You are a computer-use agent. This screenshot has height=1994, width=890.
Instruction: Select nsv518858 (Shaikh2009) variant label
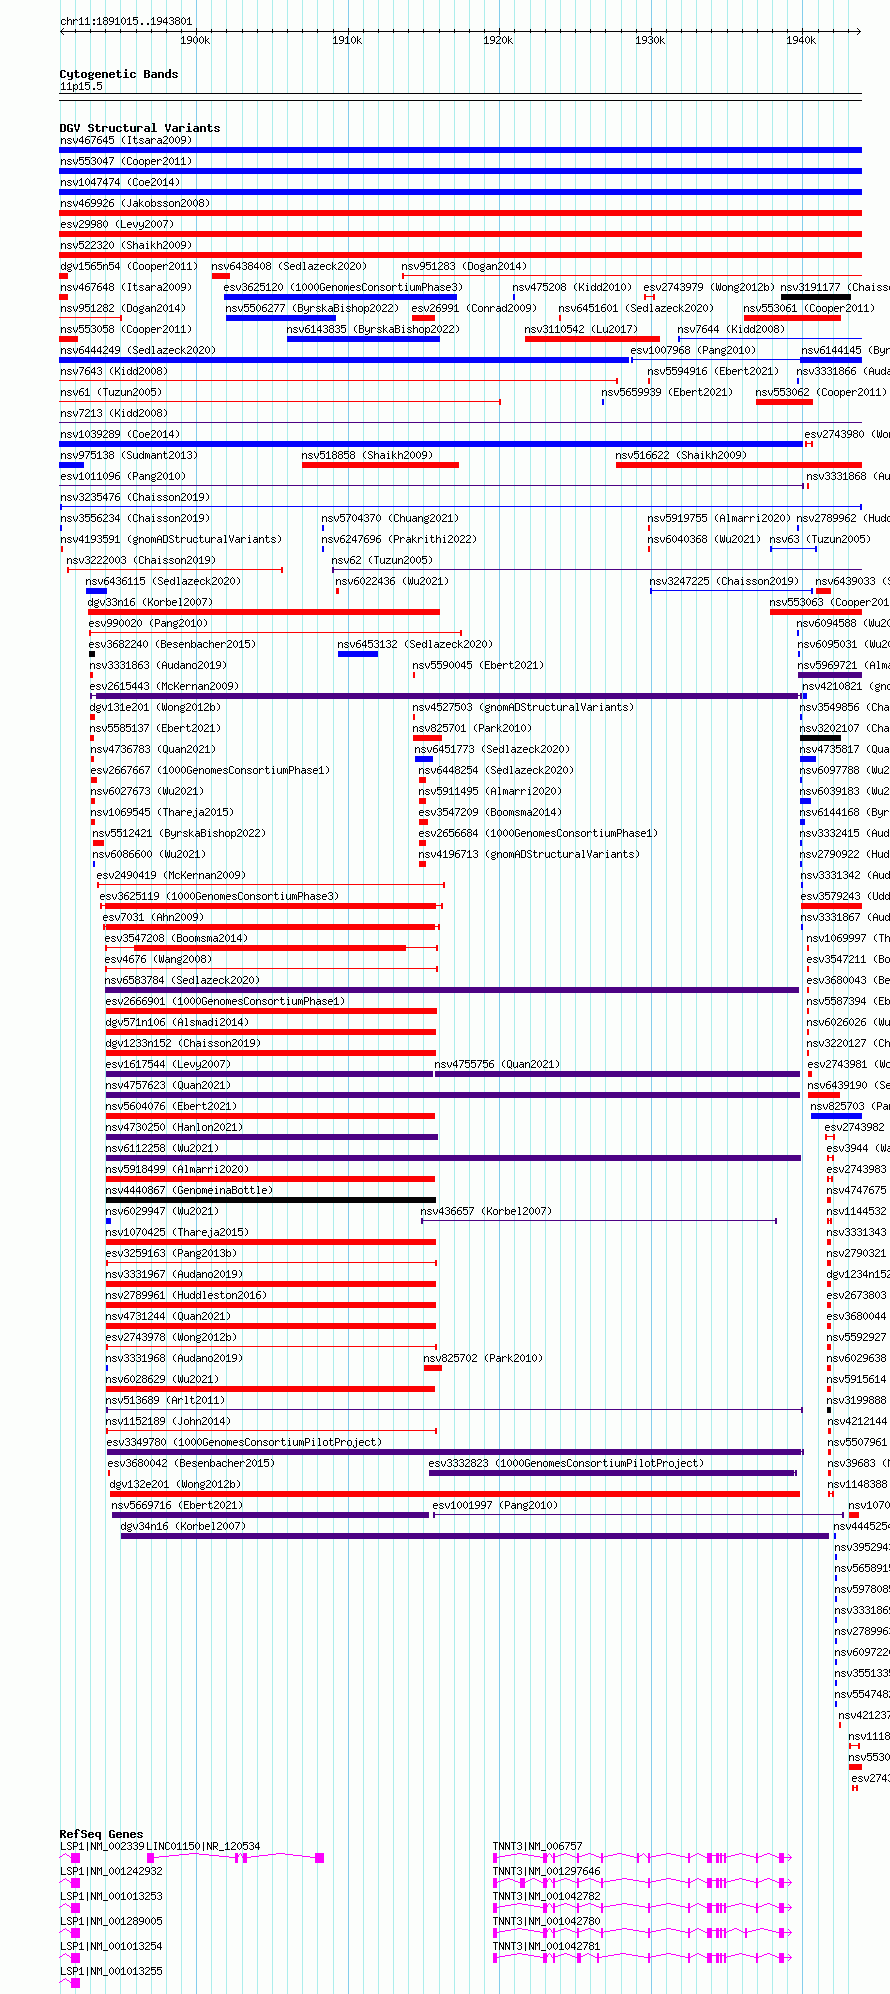(367, 455)
